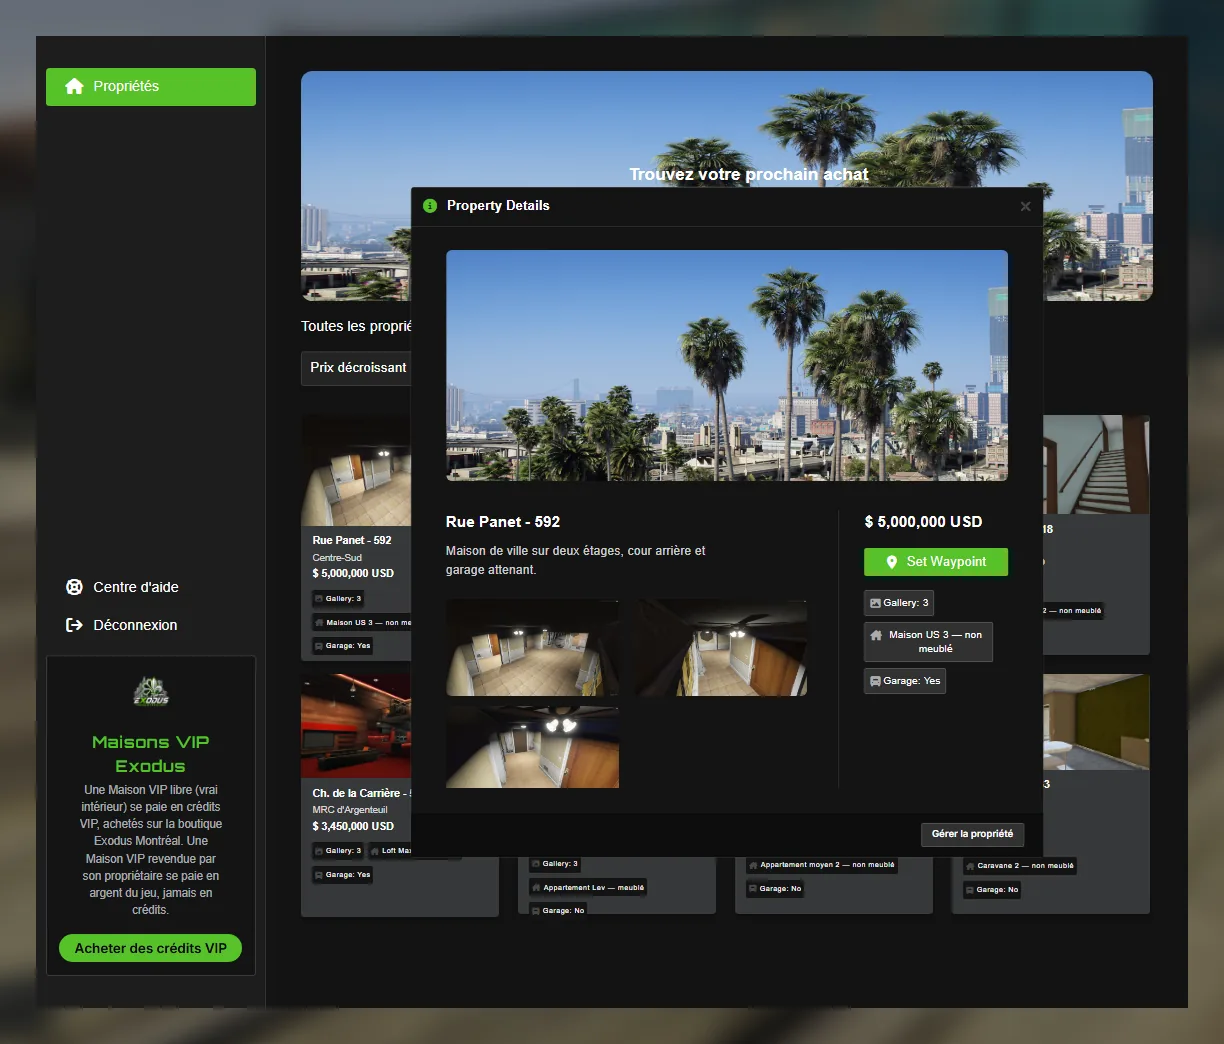Viewport: 1224px width, 1044px height.
Task: Open Centre d'aide from the sidebar
Action: pyautogui.click(x=122, y=587)
